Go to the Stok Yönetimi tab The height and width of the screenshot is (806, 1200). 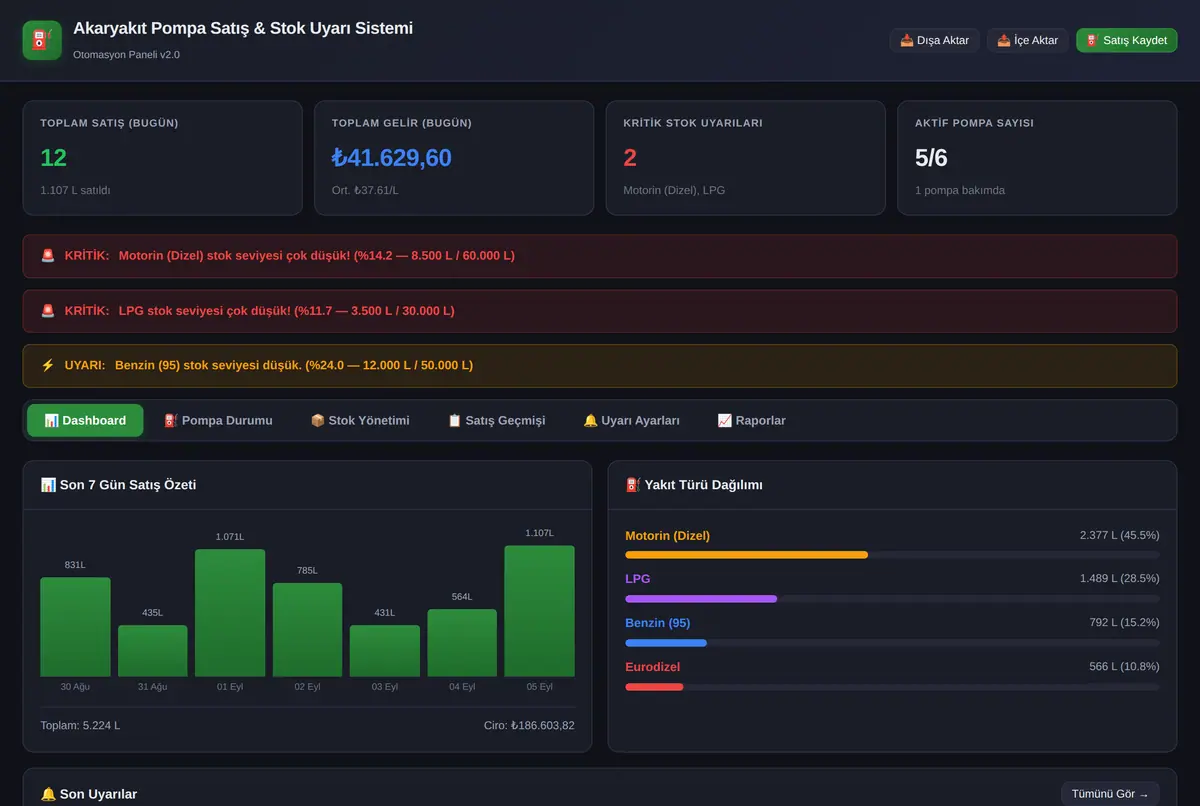(x=360, y=421)
